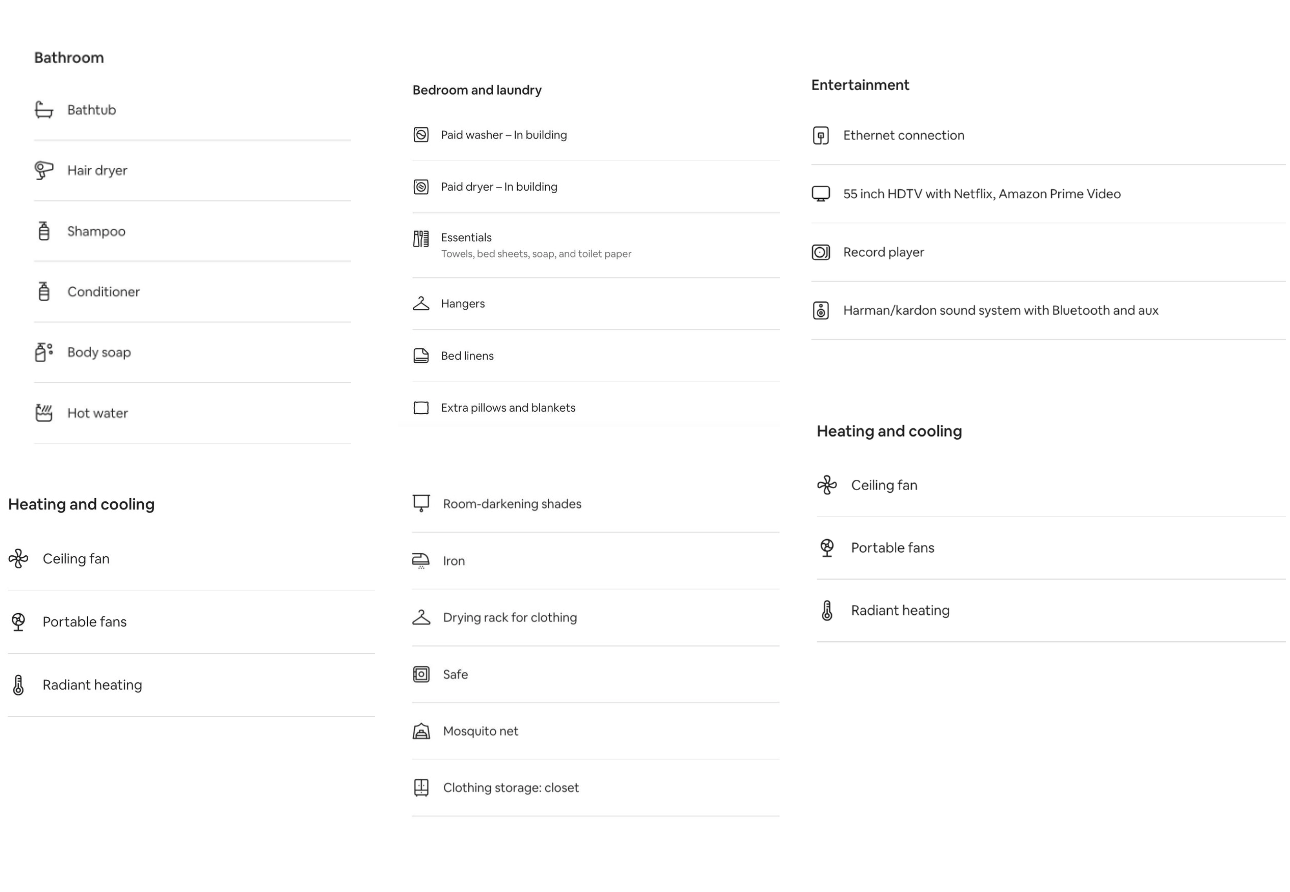The height and width of the screenshot is (892, 1290).
Task: Click the Hair dryer icon
Action: click(x=44, y=170)
